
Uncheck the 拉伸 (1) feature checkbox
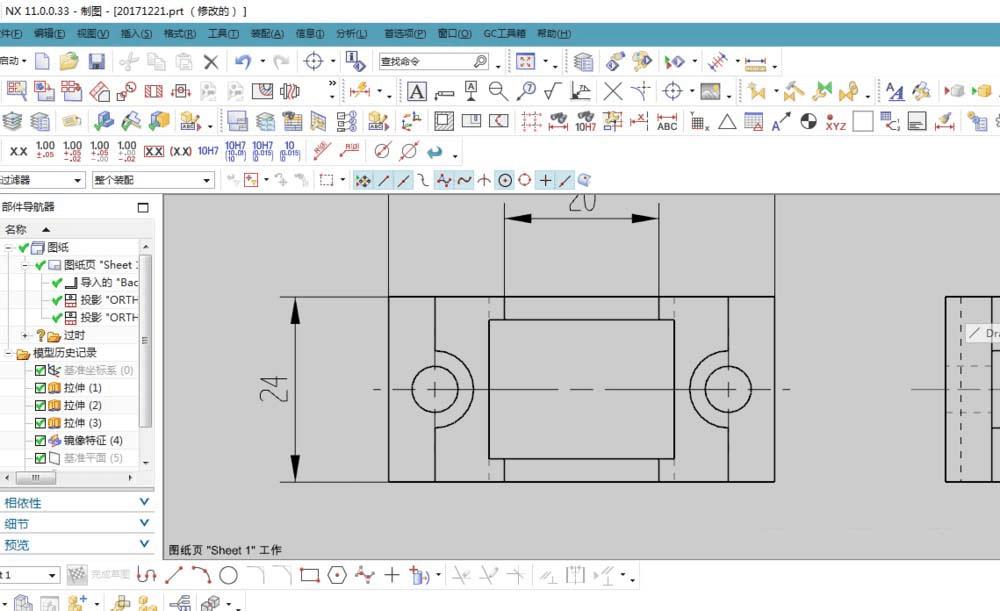(x=40, y=388)
